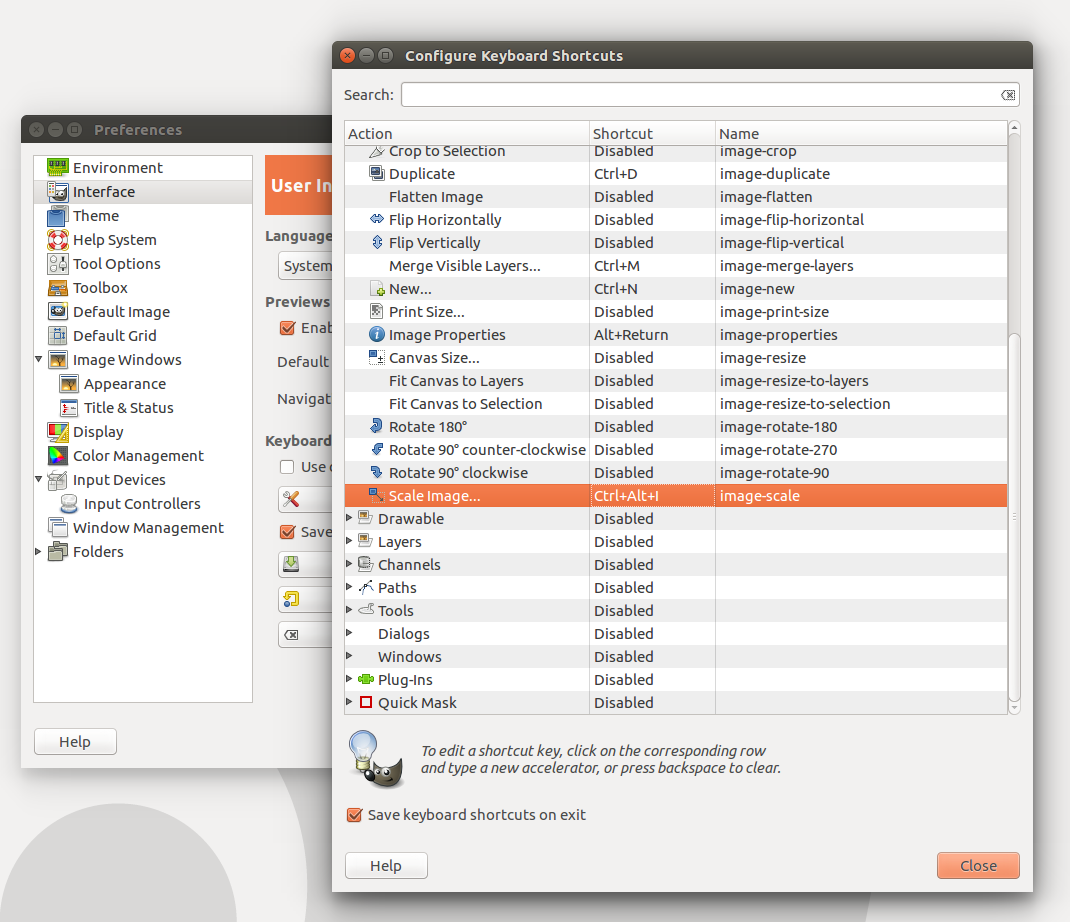1070x922 pixels.
Task: Open Theme icon in Preferences sidebar
Action: coord(57,216)
